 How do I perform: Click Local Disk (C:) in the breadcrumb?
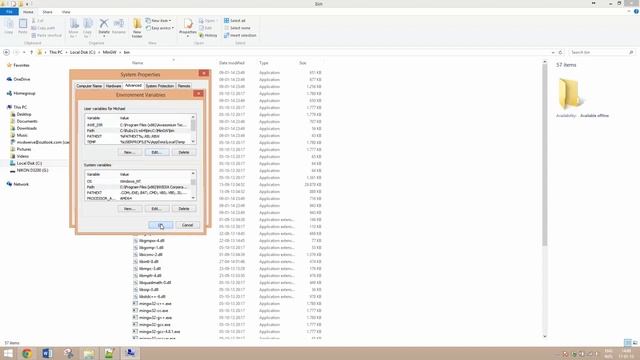[82, 52]
